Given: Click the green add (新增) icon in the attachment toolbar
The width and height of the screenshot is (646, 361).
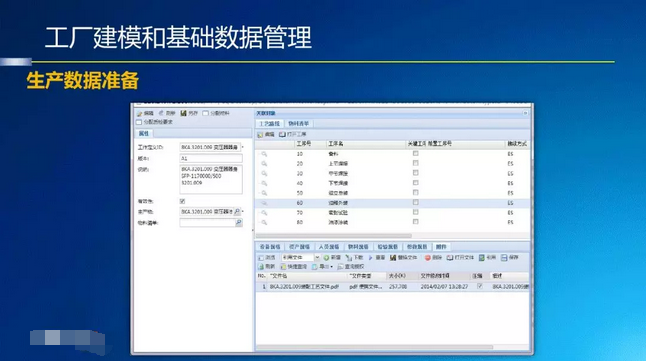Looking at the screenshot, I should click(326, 258).
